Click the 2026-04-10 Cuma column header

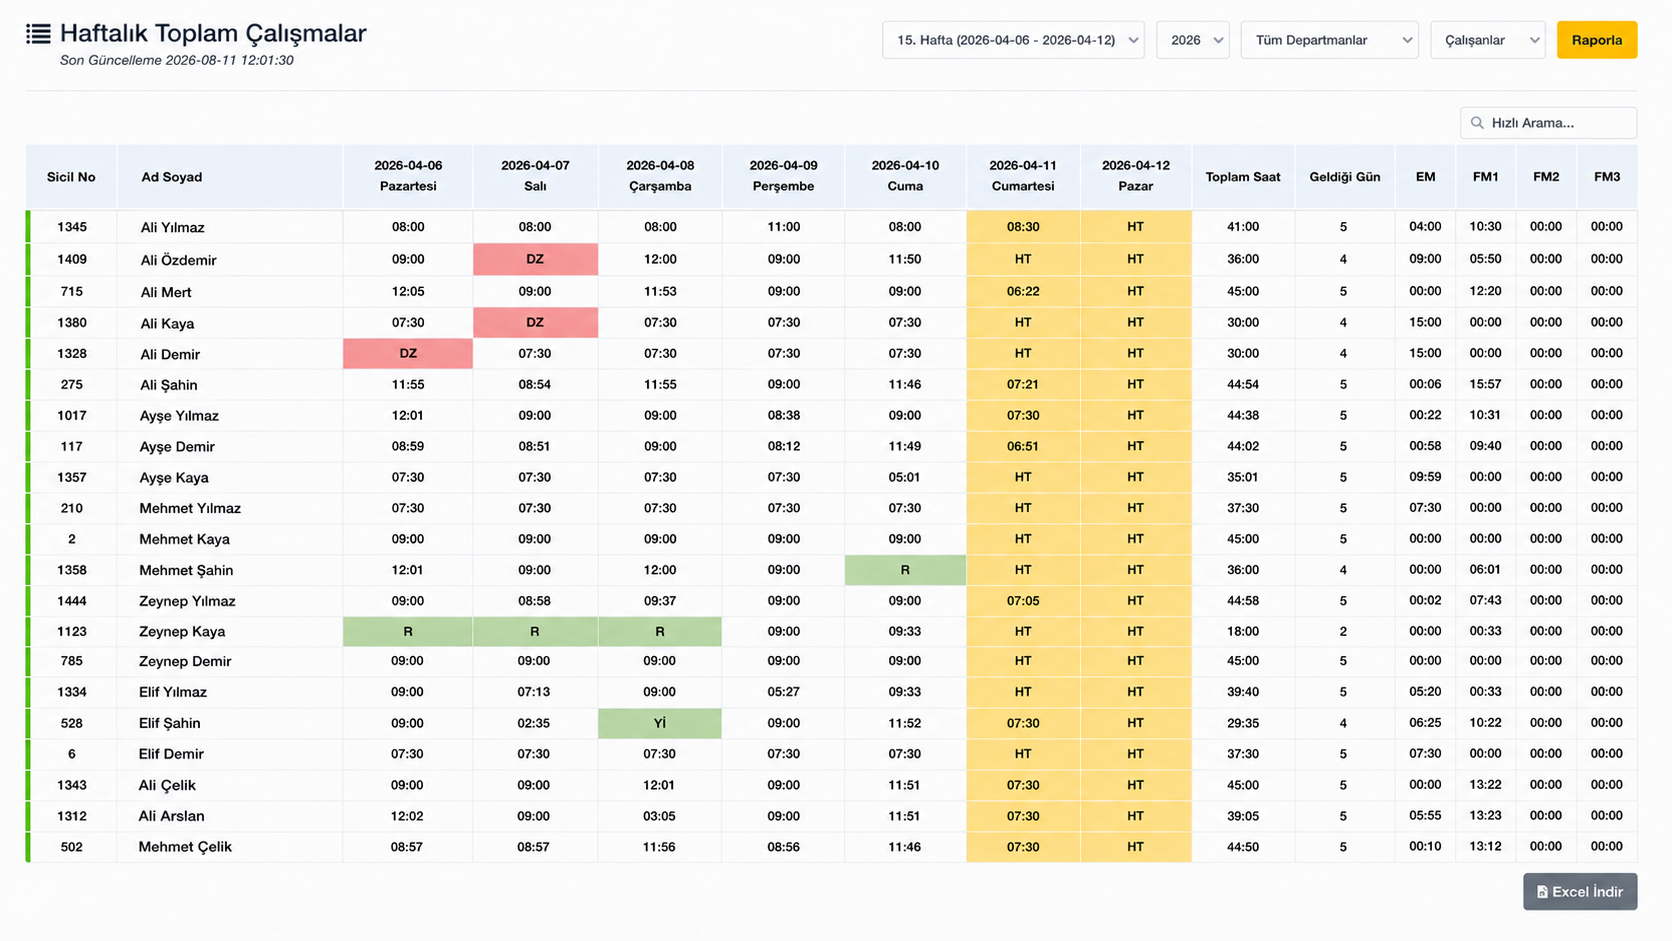(905, 176)
